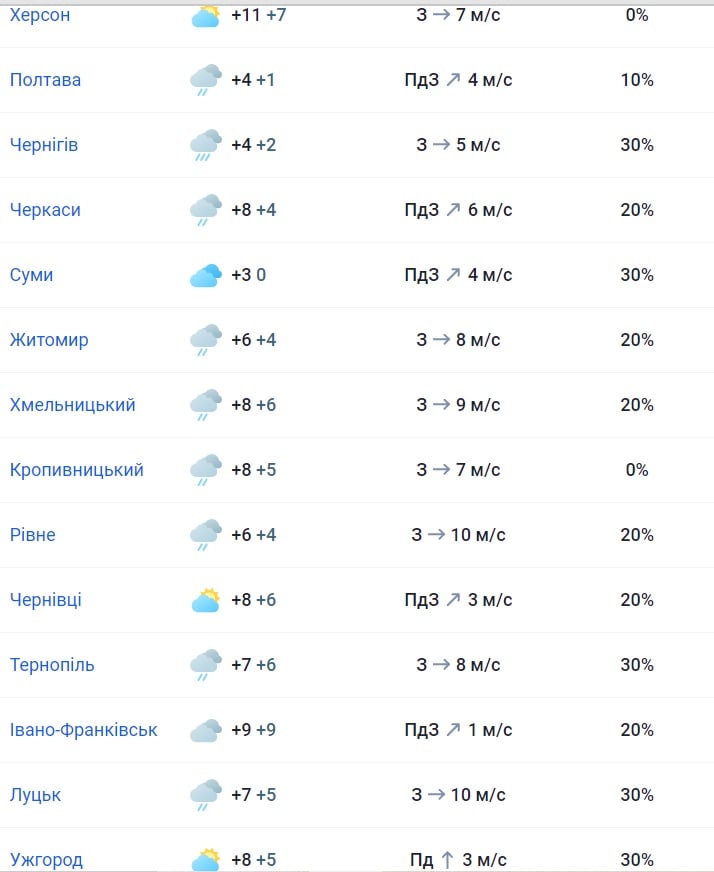Open the Черкаси weather link
The height and width of the screenshot is (872, 714).
click(45, 210)
